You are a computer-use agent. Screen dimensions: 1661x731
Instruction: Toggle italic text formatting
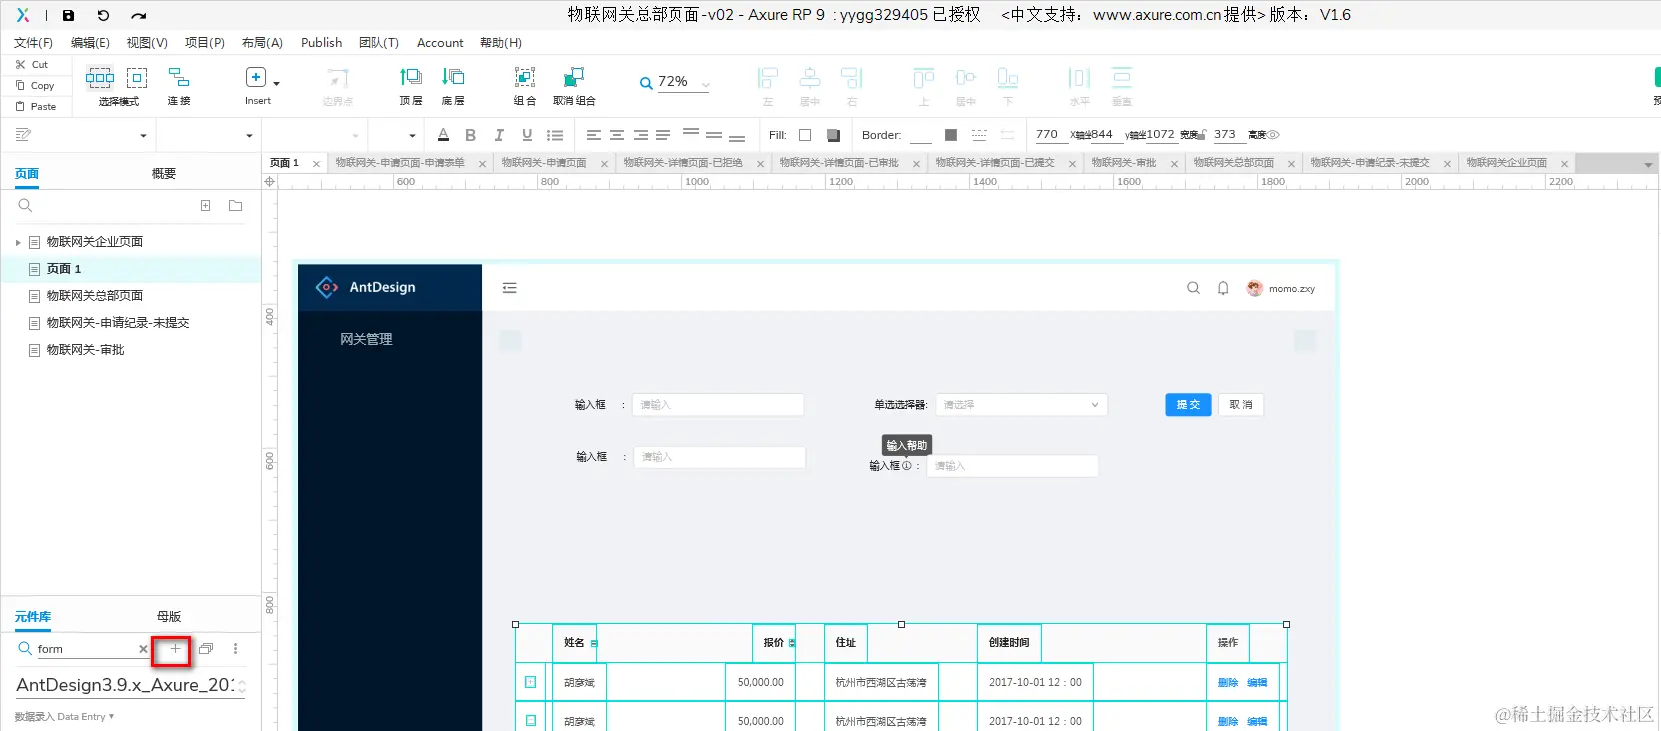click(499, 135)
